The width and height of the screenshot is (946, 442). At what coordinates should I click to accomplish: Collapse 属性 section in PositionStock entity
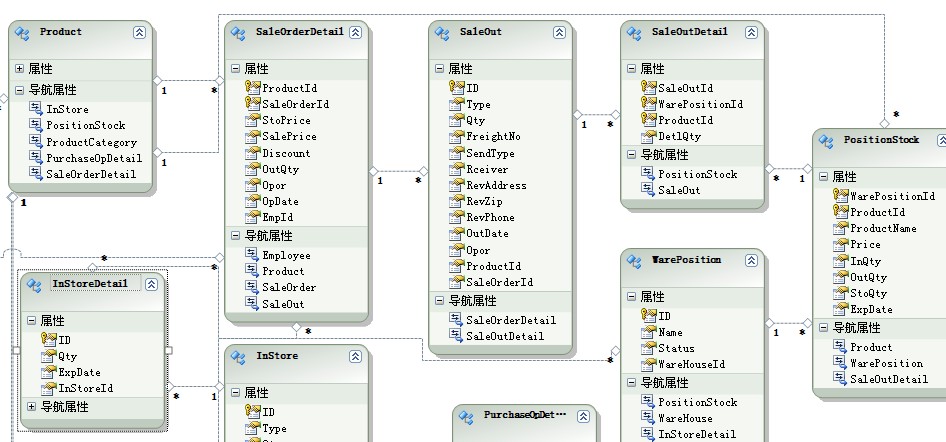click(824, 177)
